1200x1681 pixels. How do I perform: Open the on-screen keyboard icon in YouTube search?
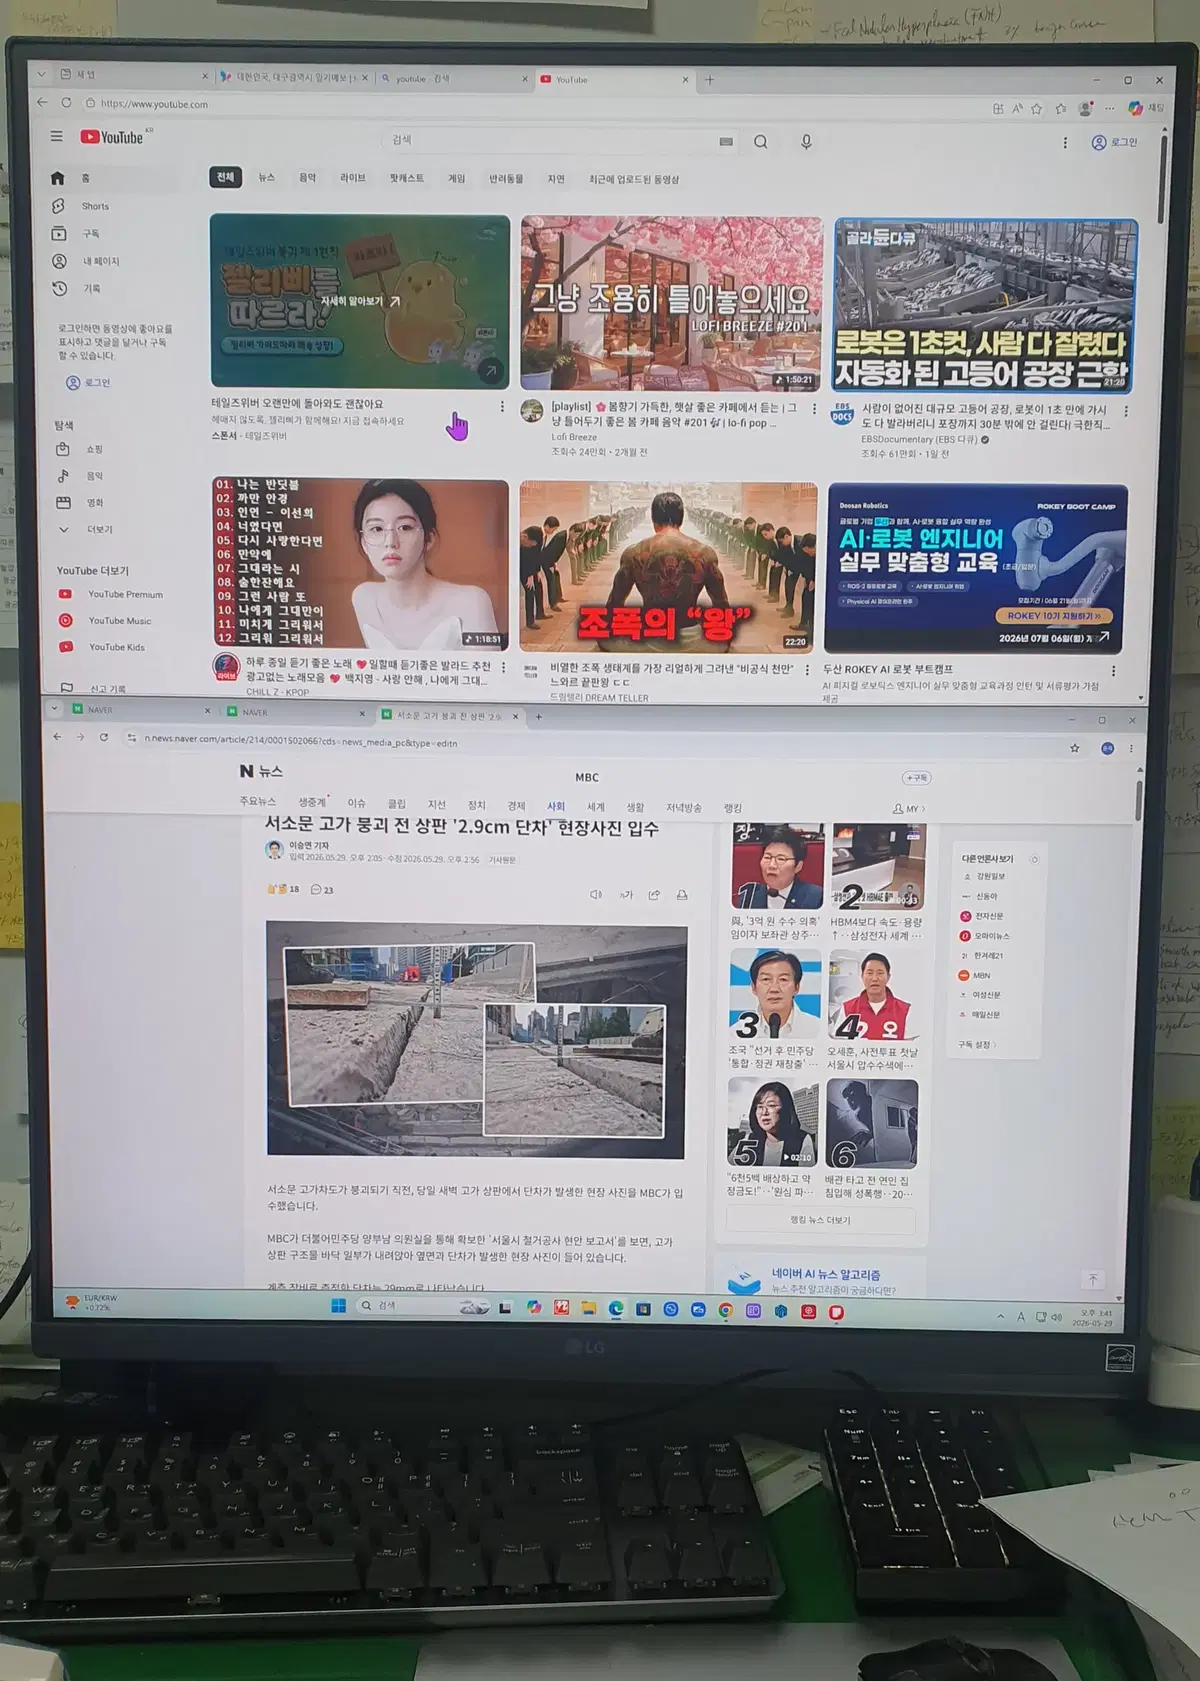[726, 142]
